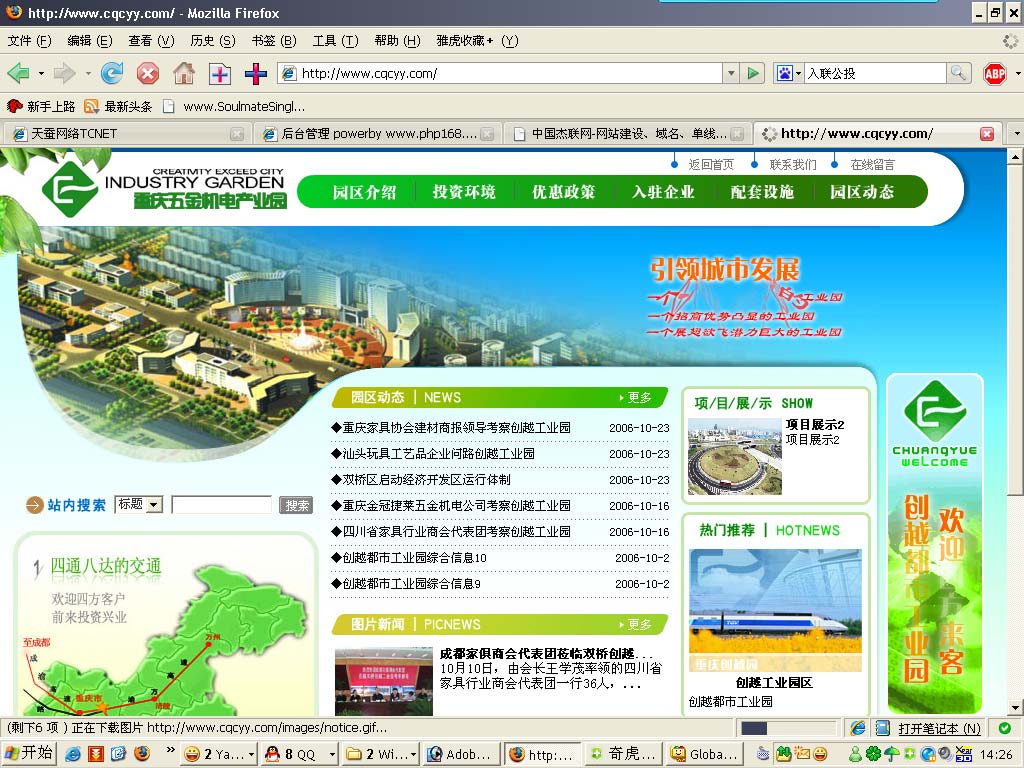Click the red Stop loading icon
Image resolution: width=1024 pixels, height=768 pixels.
click(x=148, y=73)
